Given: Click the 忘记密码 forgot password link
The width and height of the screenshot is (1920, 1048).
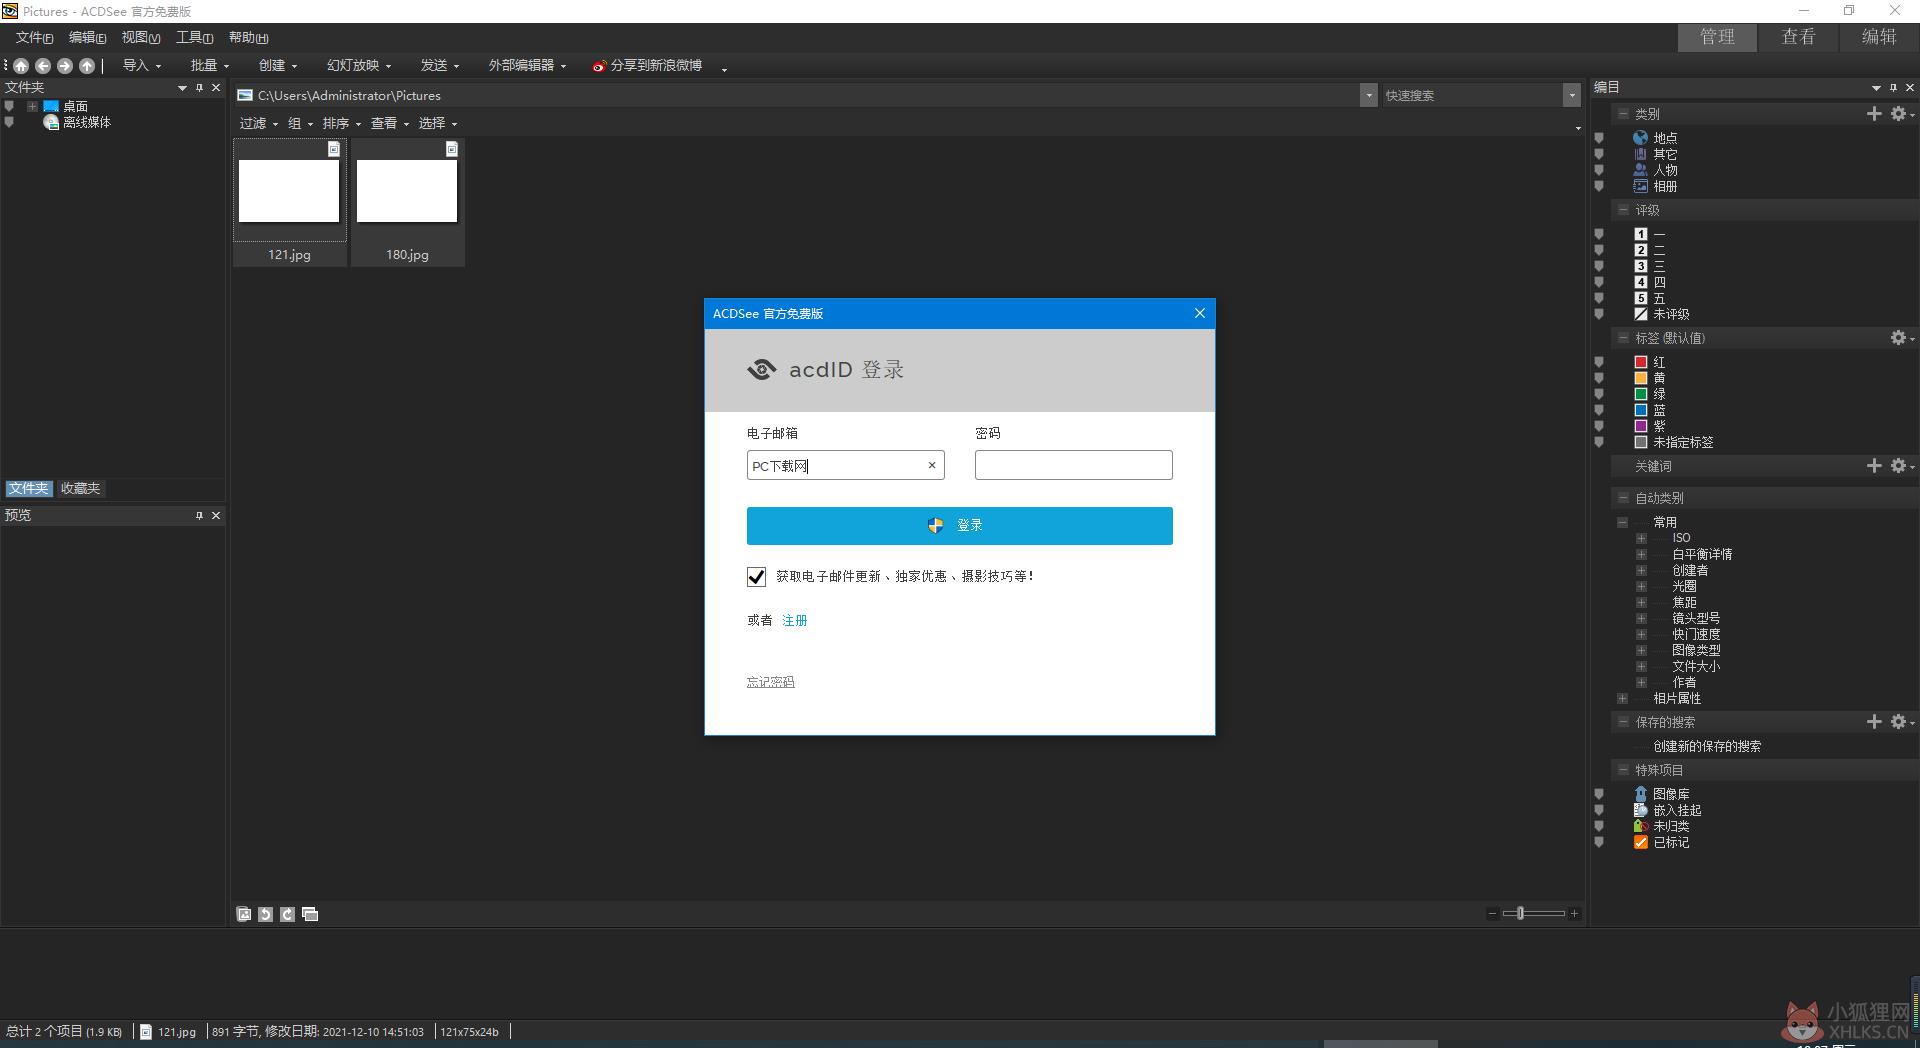Looking at the screenshot, I should click(770, 682).
